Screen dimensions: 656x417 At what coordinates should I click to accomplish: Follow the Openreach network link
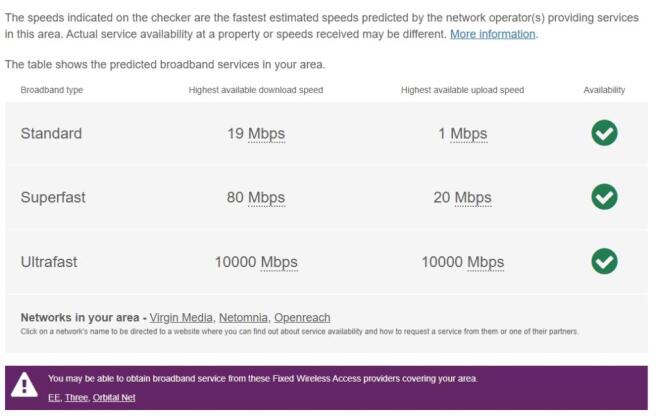(x=302, y=317)
